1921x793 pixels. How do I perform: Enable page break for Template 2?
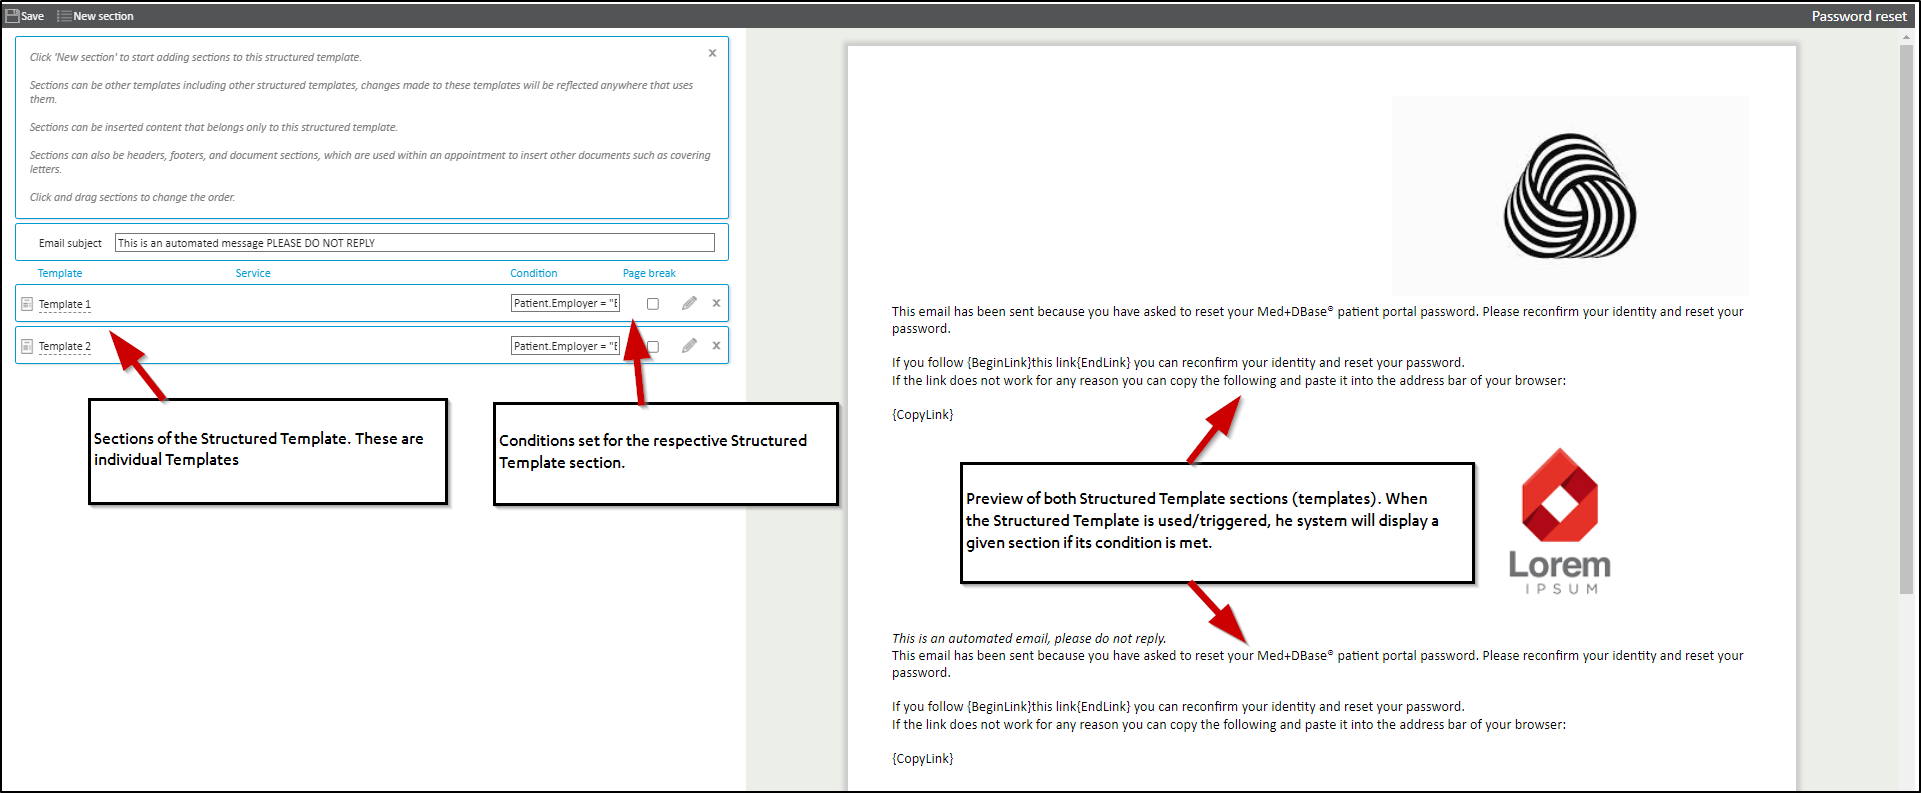(x=654, y=347)
